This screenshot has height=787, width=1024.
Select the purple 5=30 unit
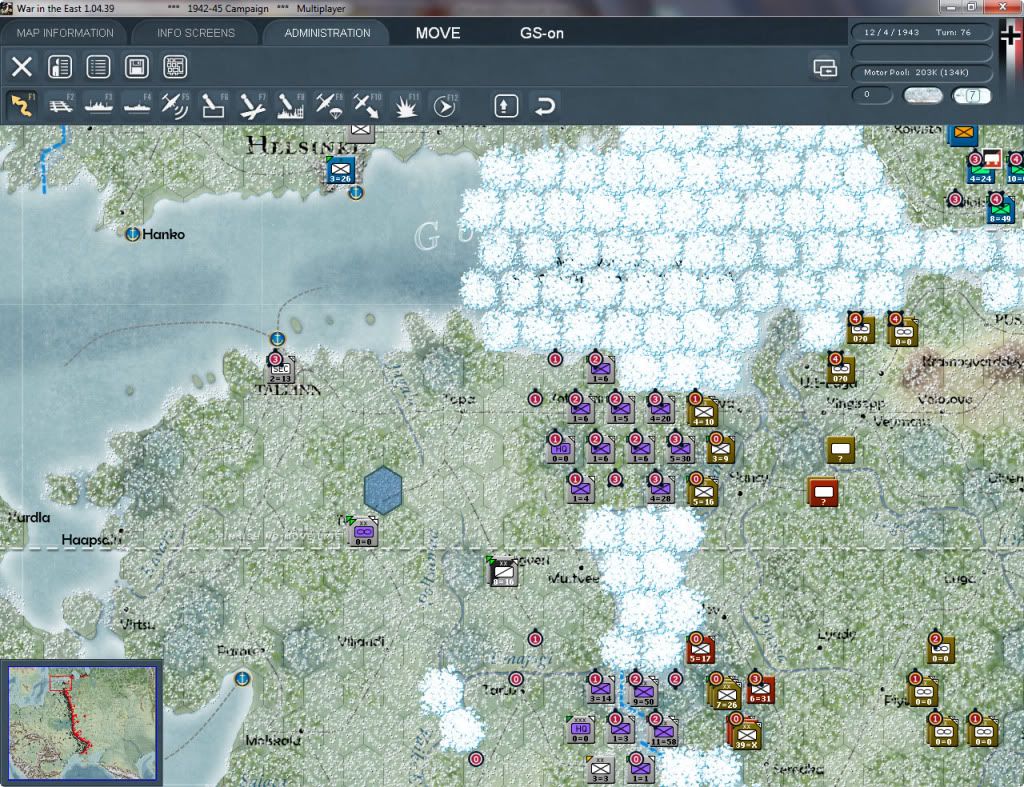click(x=680, y=449)
